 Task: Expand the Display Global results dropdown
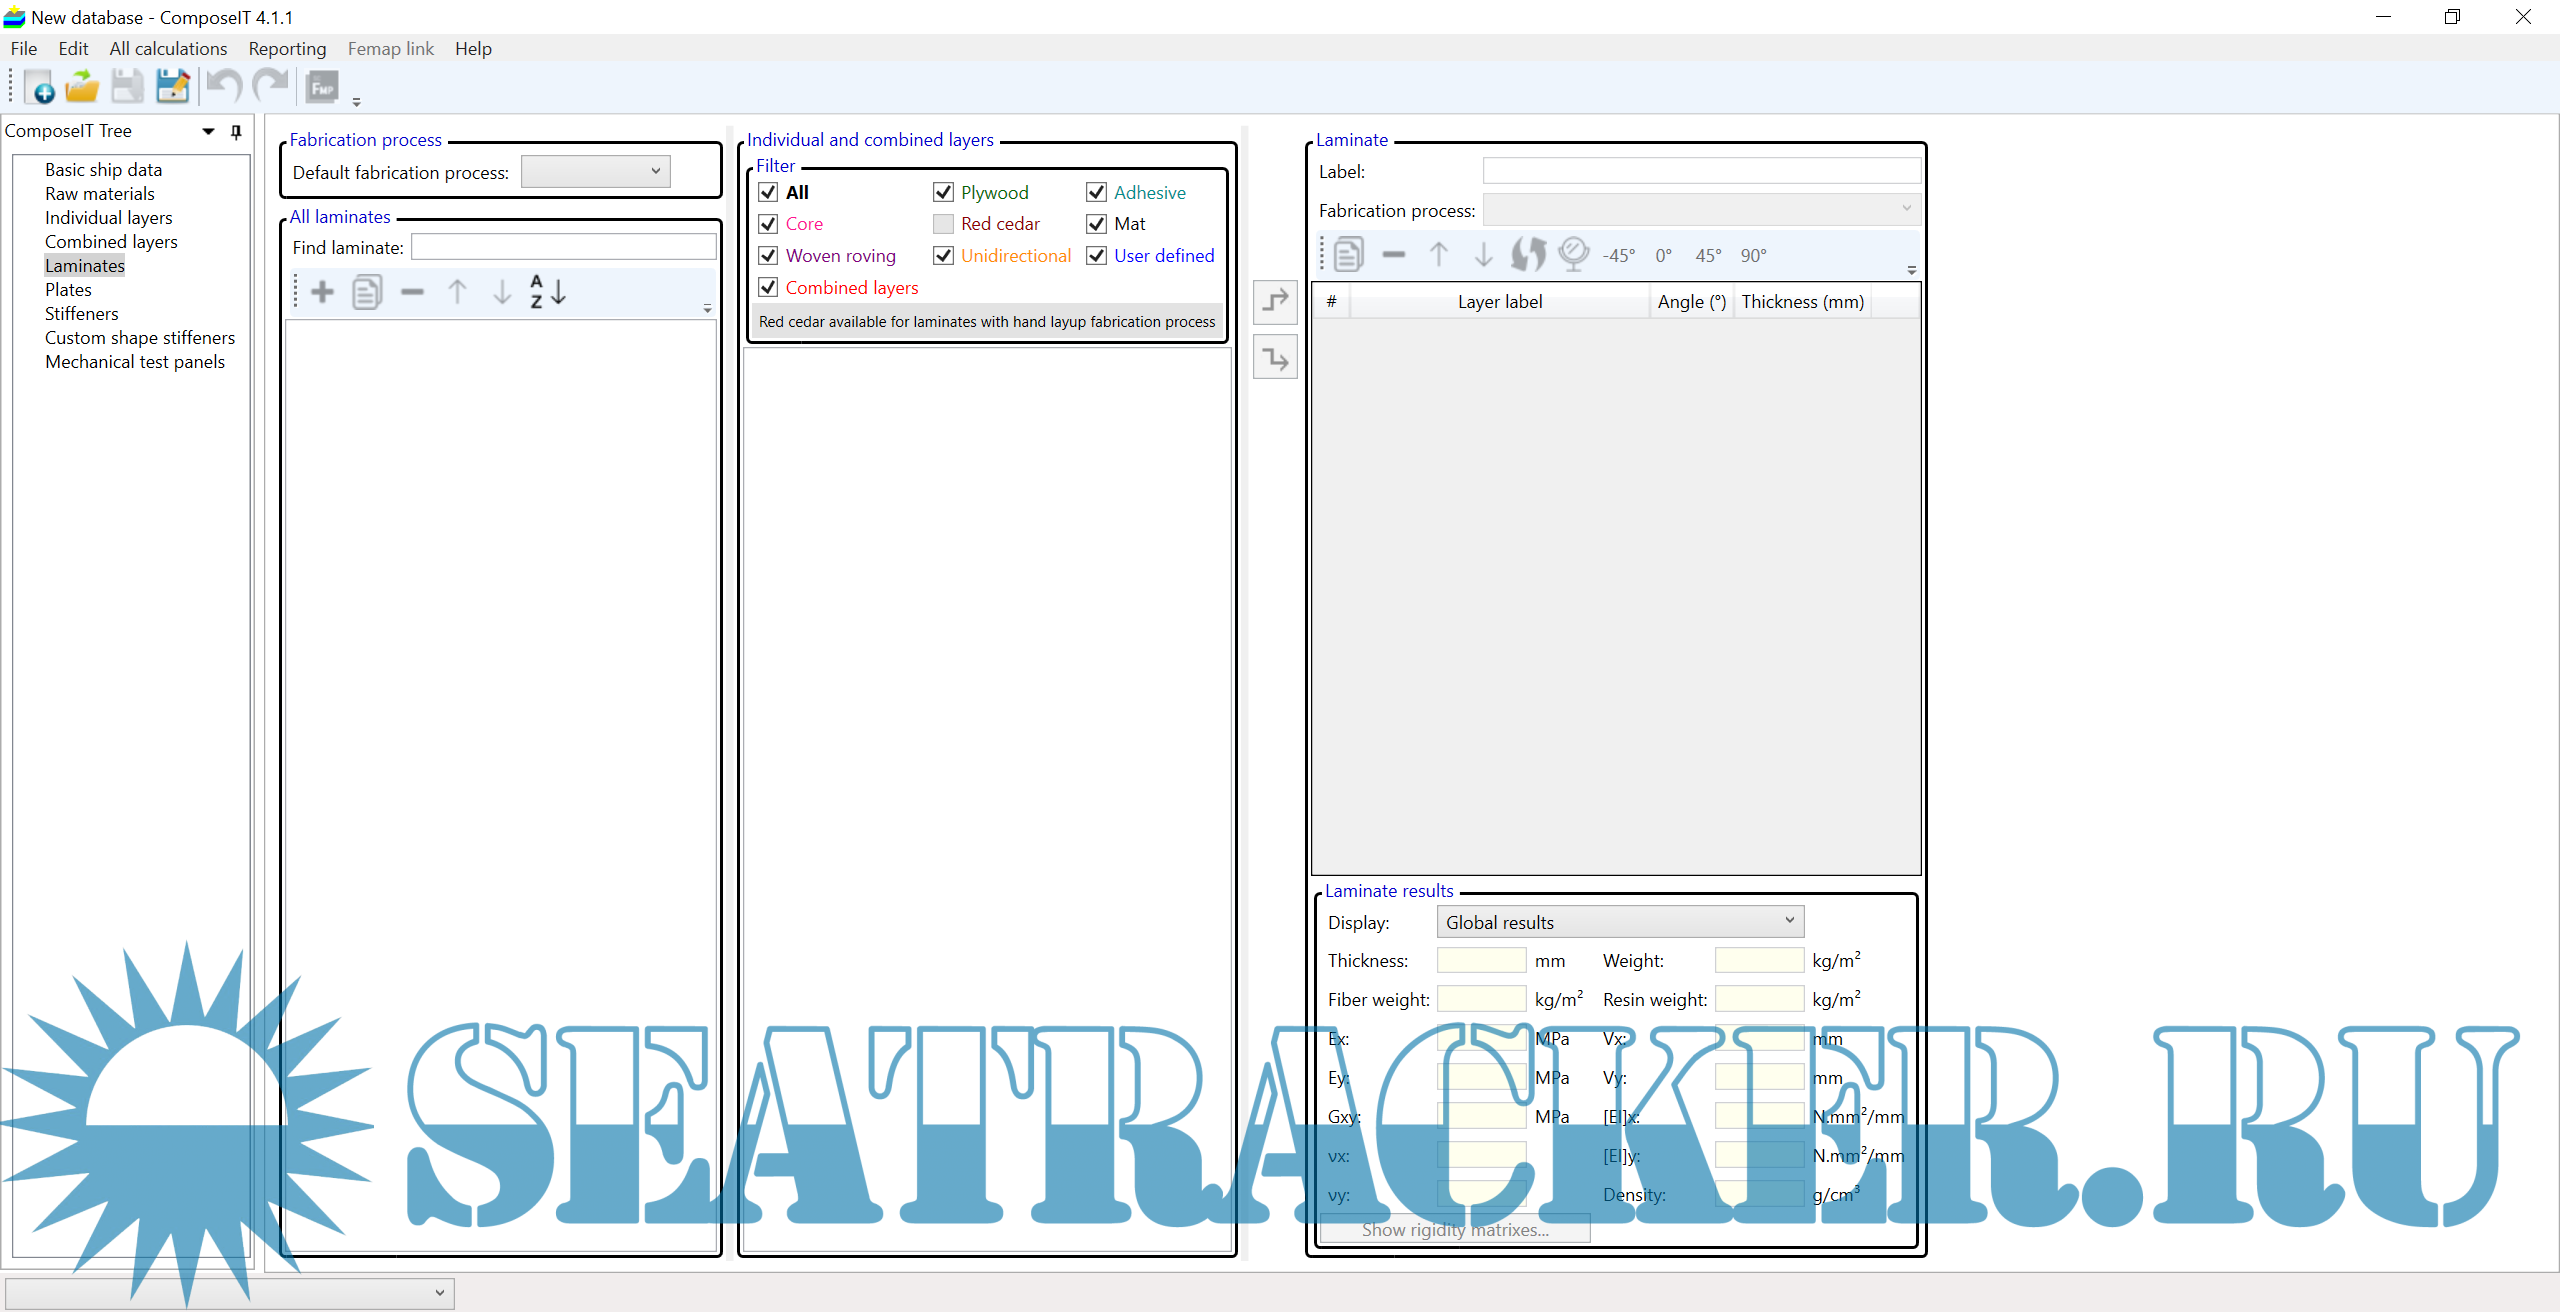1619,922
